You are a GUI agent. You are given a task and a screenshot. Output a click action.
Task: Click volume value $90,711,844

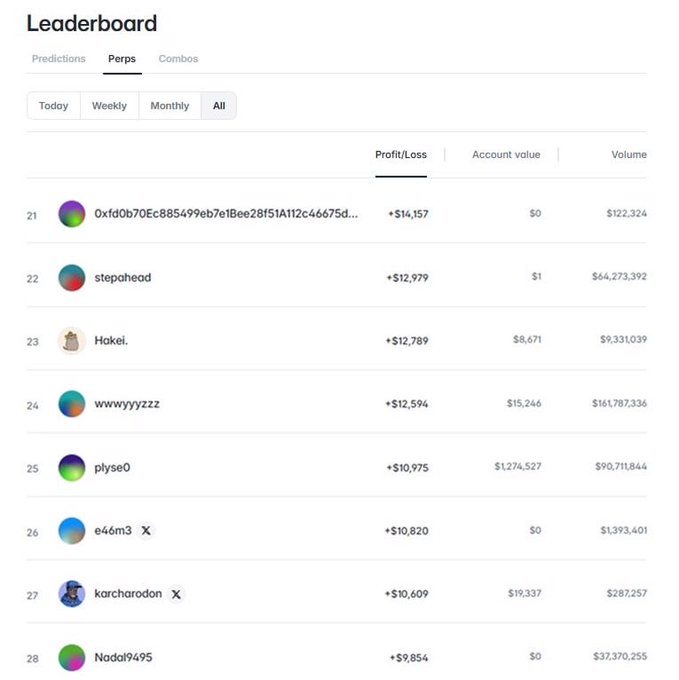[x=621, y=466]
